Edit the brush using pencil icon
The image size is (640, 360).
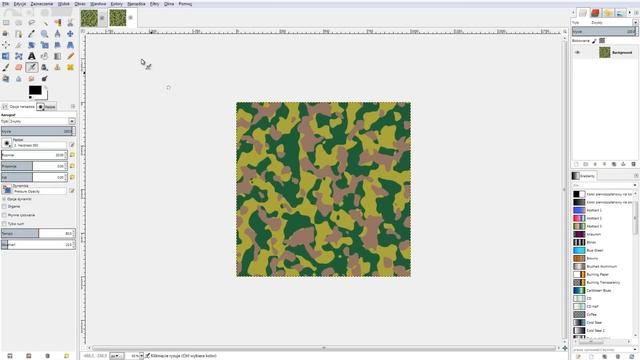(72, 145)
